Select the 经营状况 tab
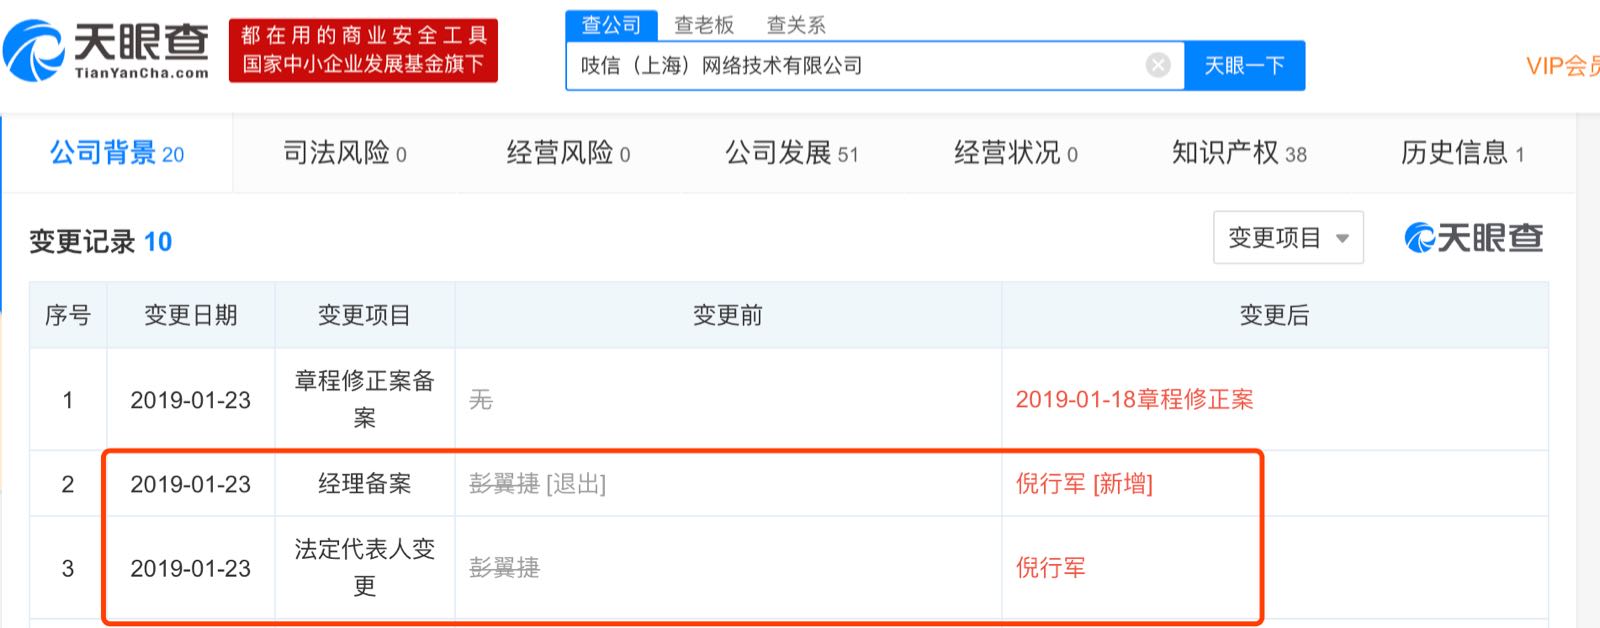Image resolution: width=1600 pixels, height=628 pixels. [x=1015, y=153]
